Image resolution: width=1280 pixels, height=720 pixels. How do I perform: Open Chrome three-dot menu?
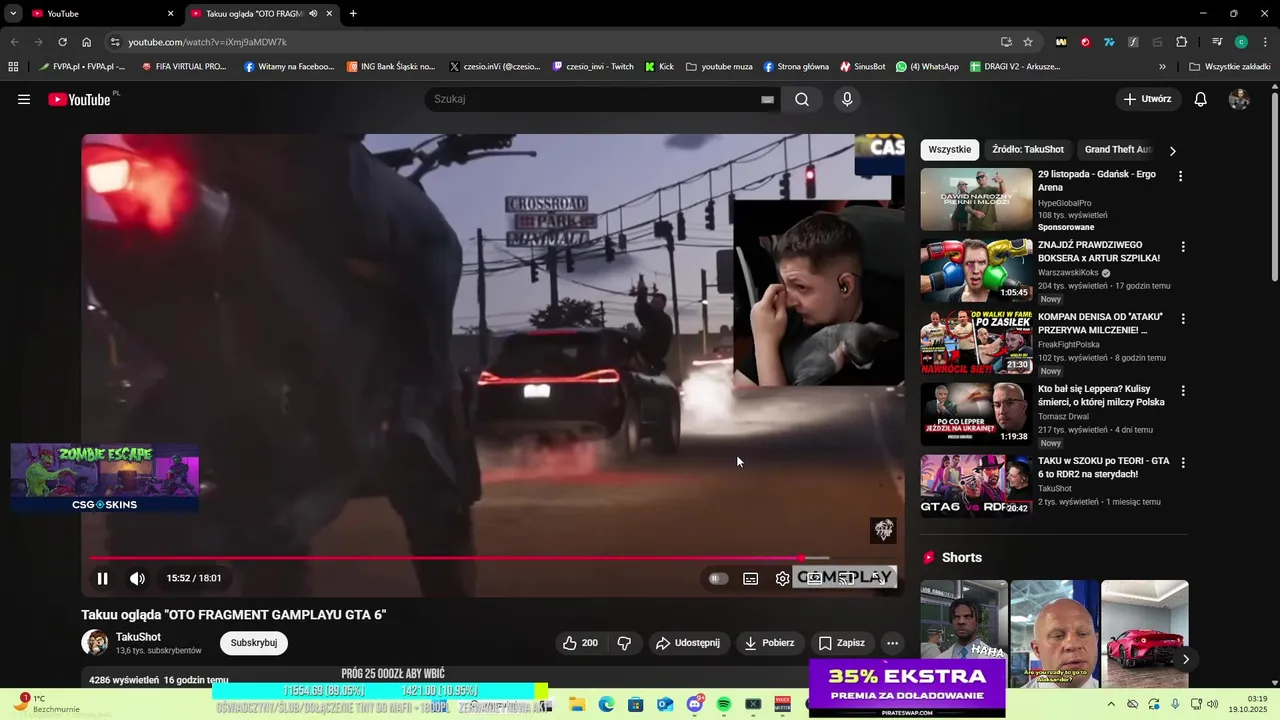click(1263, 42)
